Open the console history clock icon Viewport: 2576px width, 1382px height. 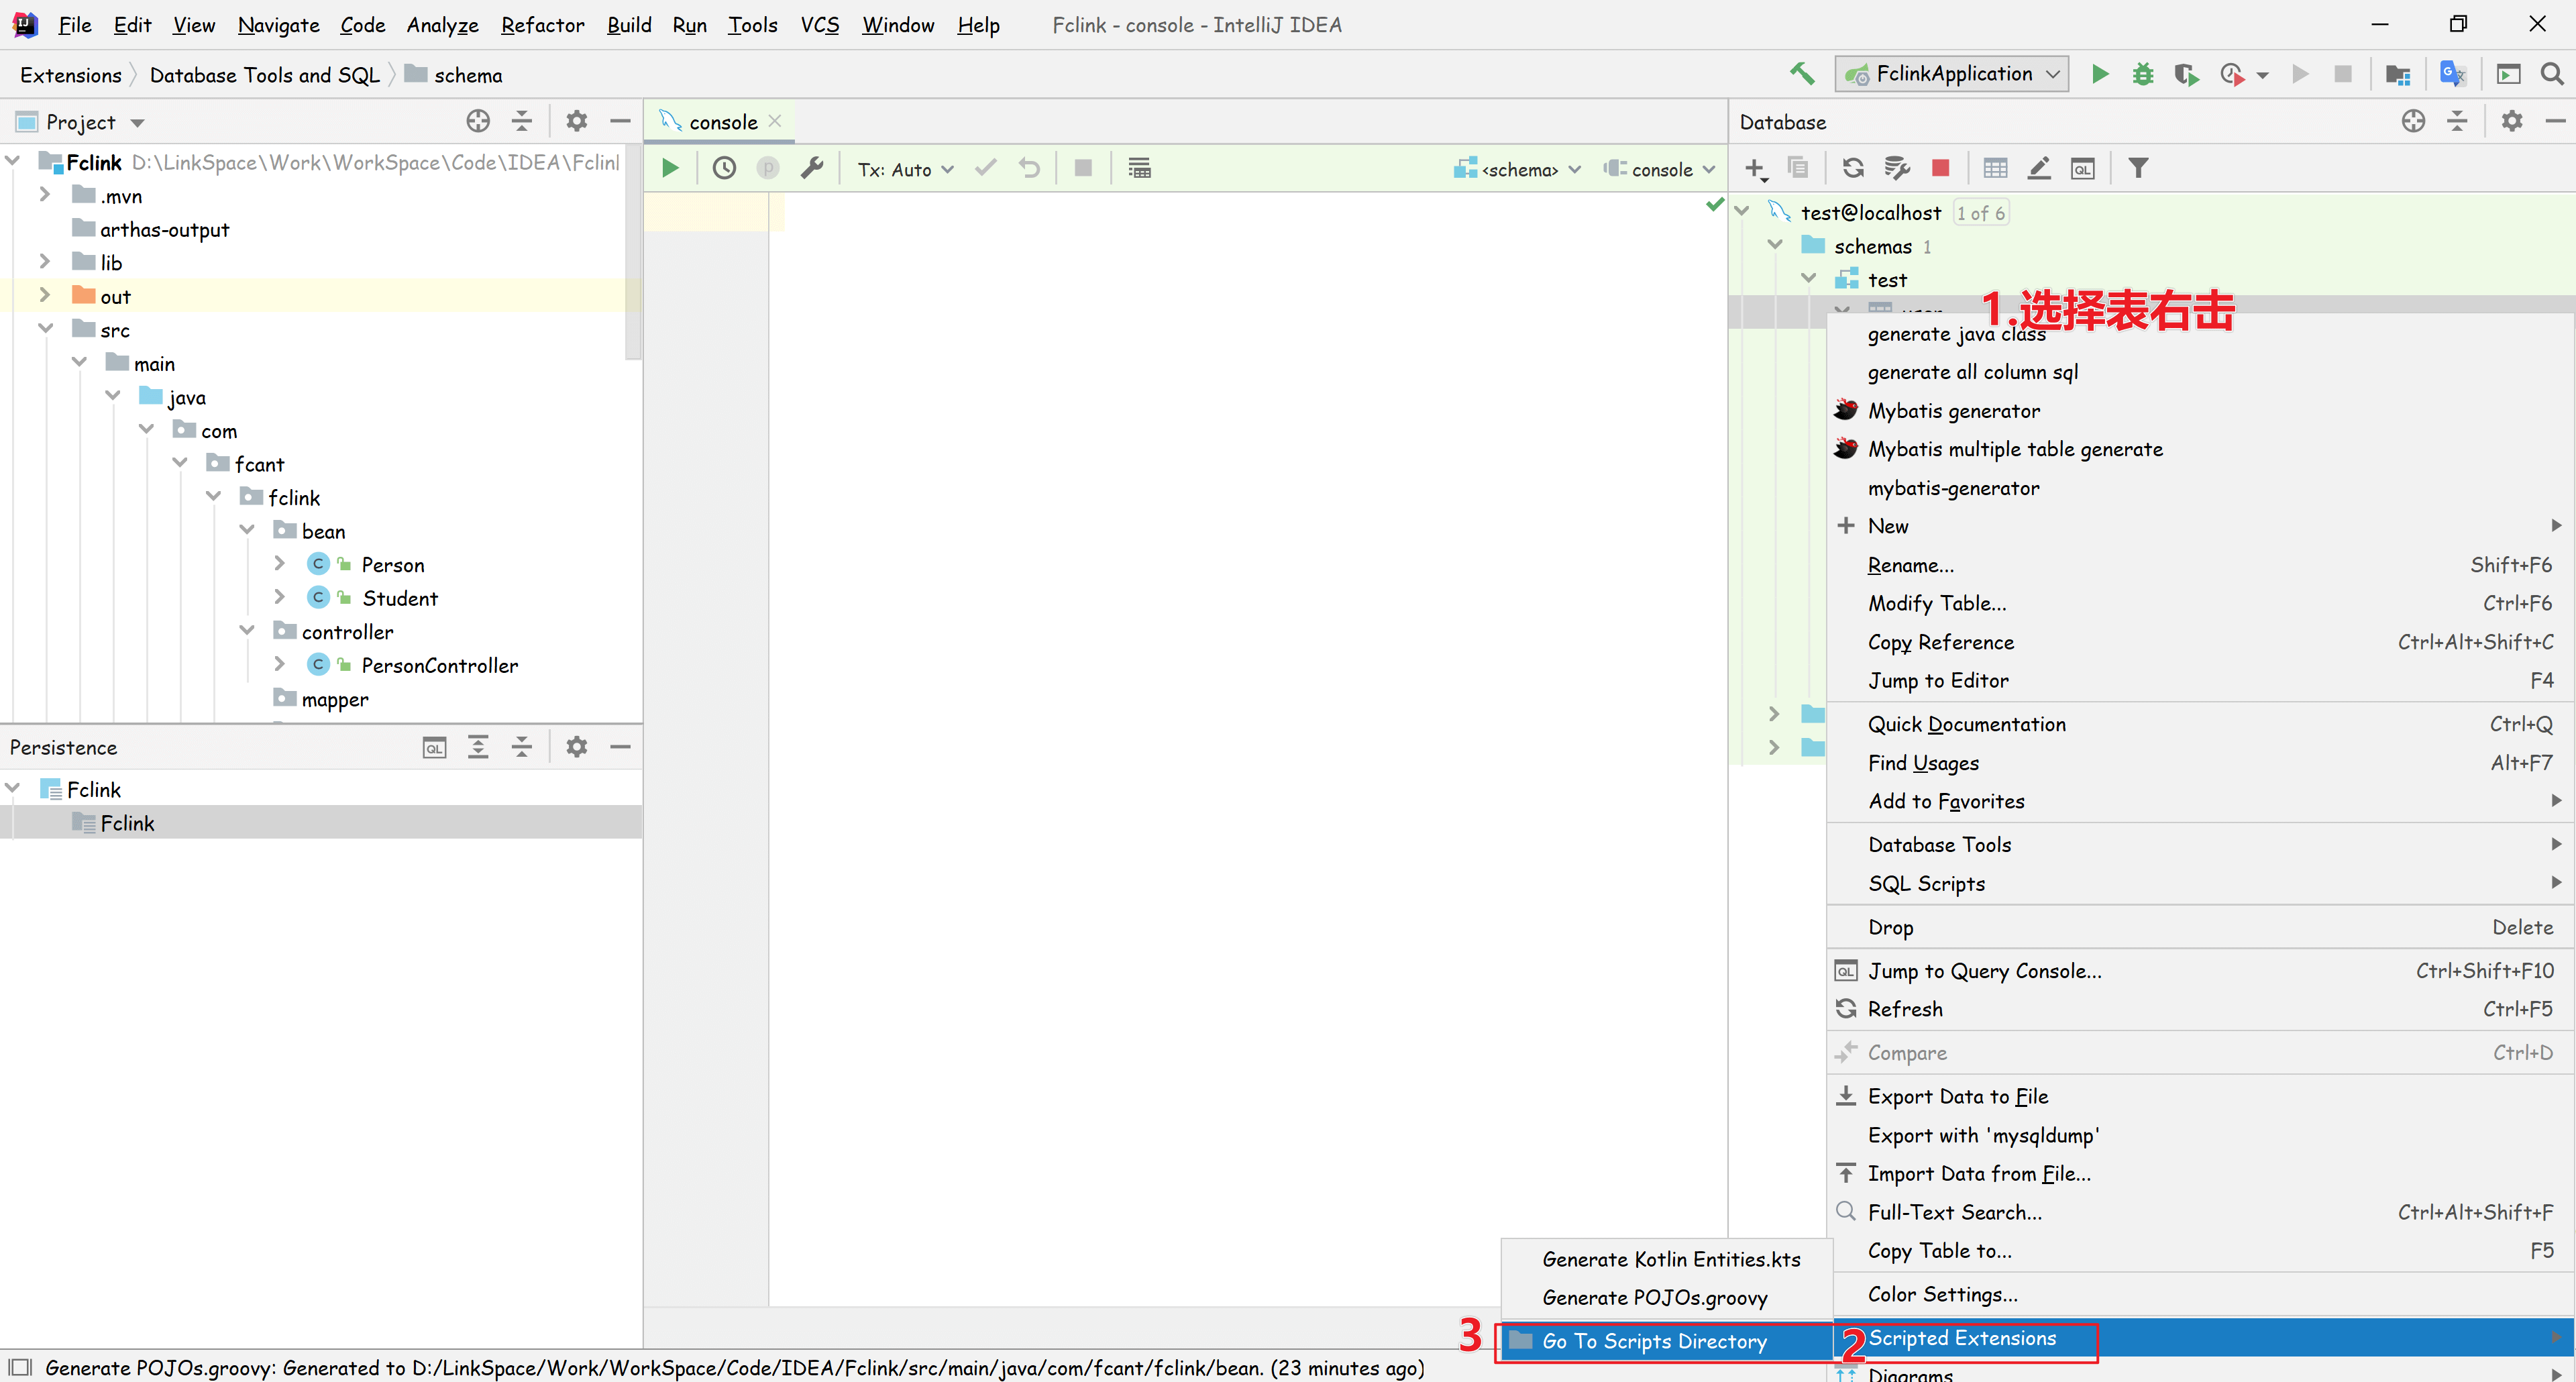724,168
